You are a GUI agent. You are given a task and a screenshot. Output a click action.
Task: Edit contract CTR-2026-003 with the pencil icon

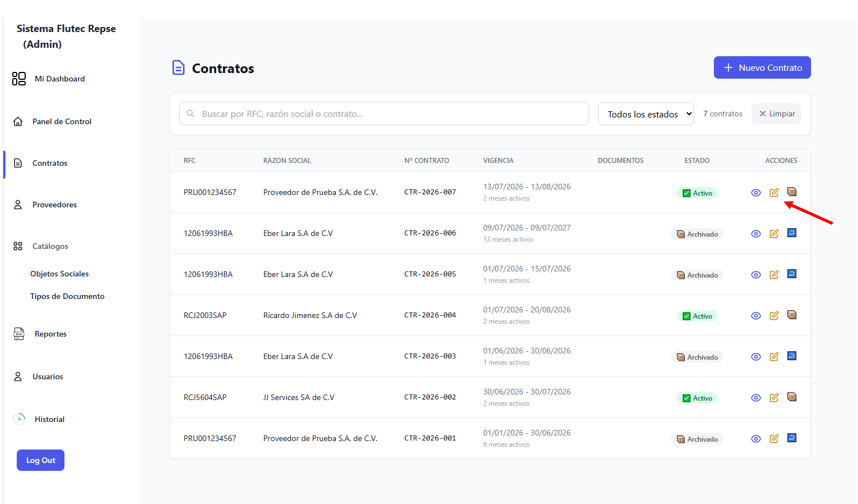point(774,357)
